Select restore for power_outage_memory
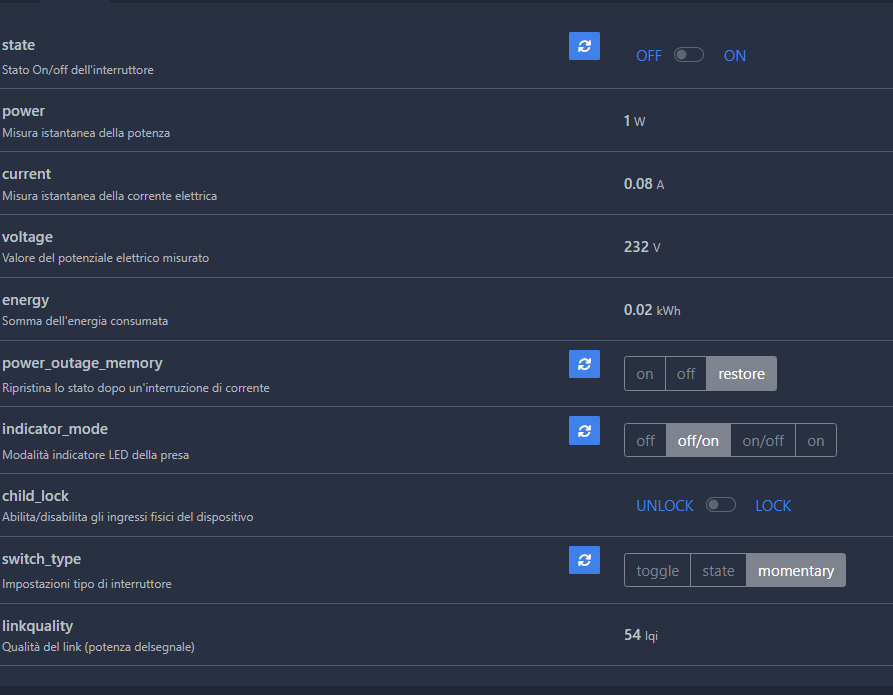This screenshot has width=893, height=695. pos(741,373)
